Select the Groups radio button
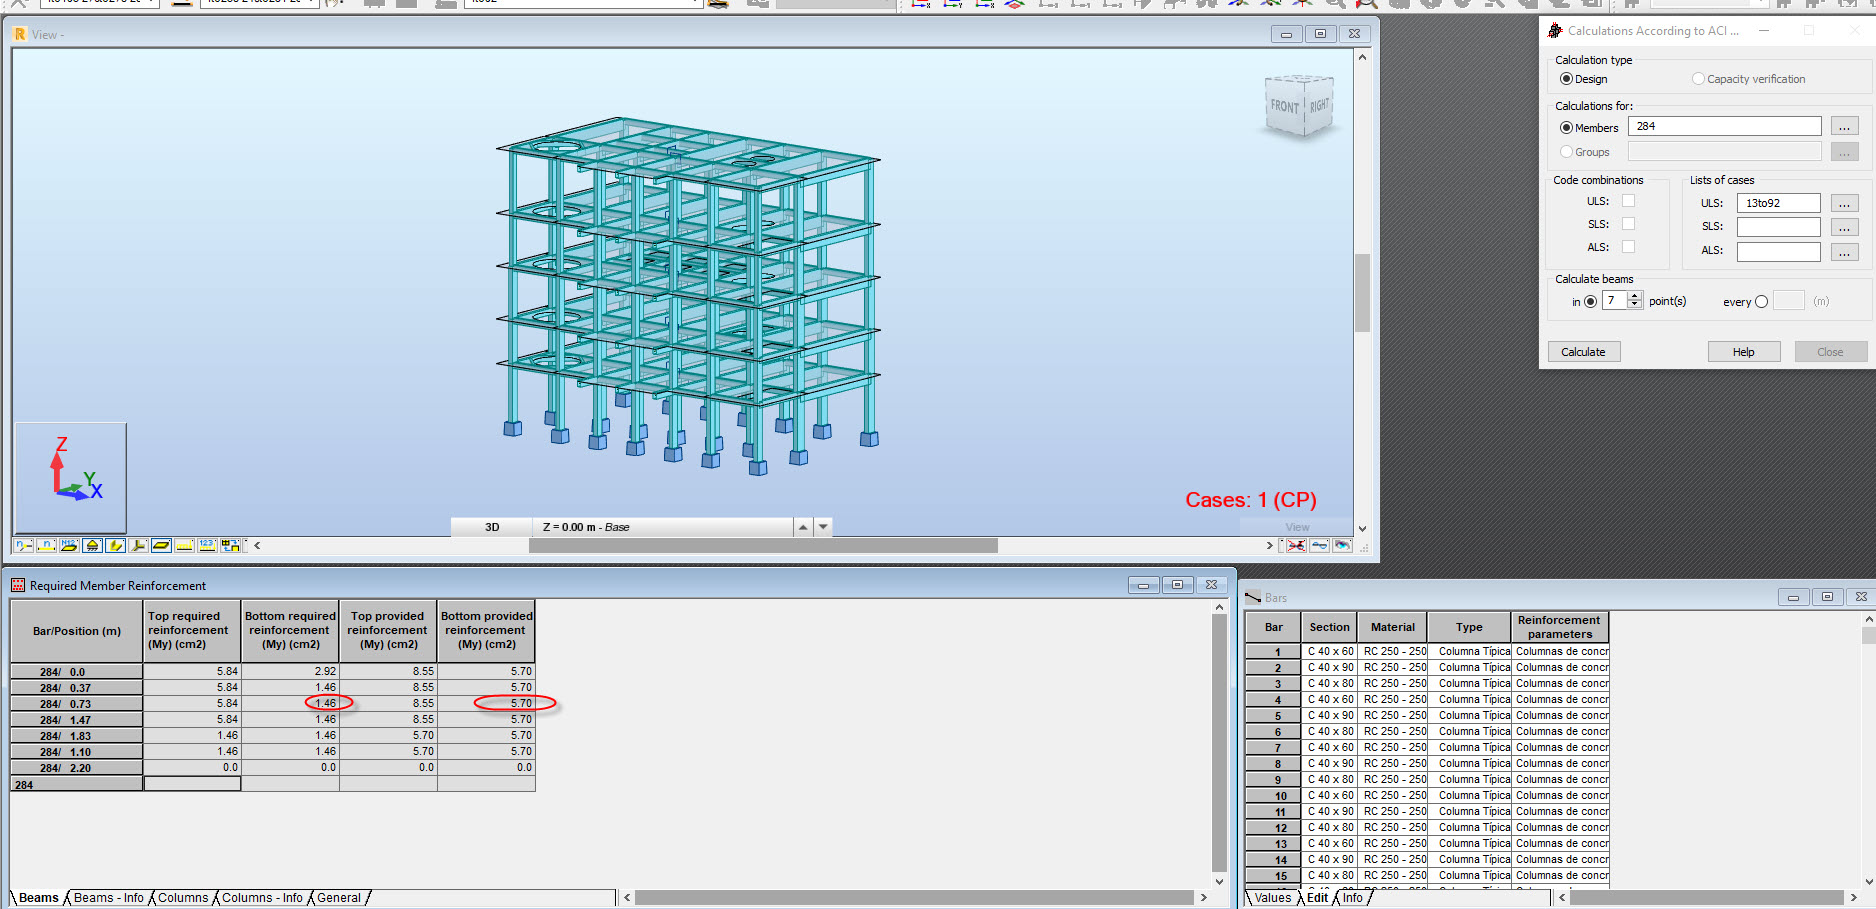The image size is (1876, 909). [1565, 151]
